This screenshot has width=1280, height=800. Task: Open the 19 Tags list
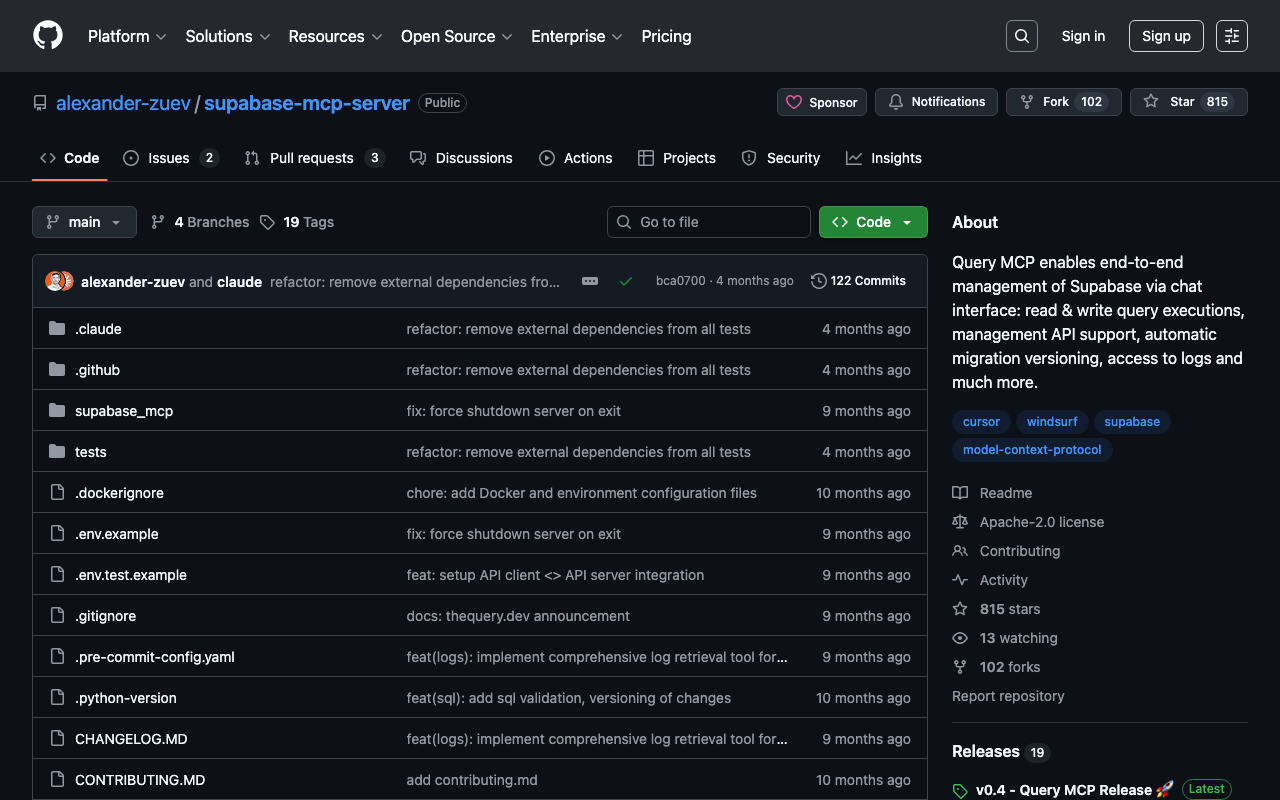pos(297,222)
